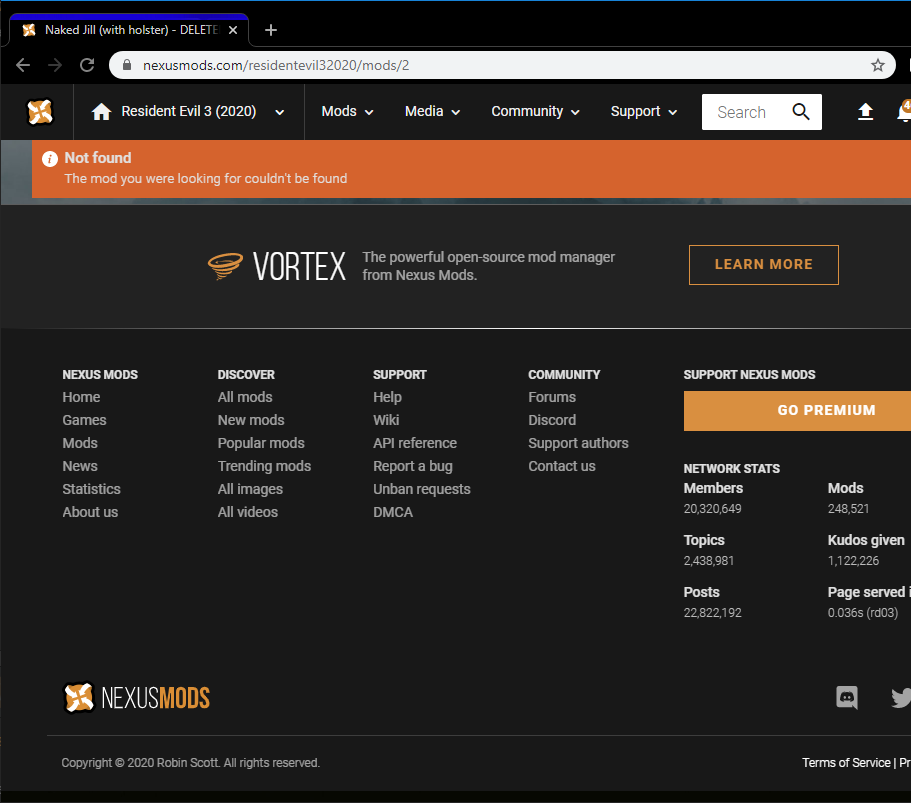Open the Help link
This screenshot has width=911, height=803.
pos(387,397)
